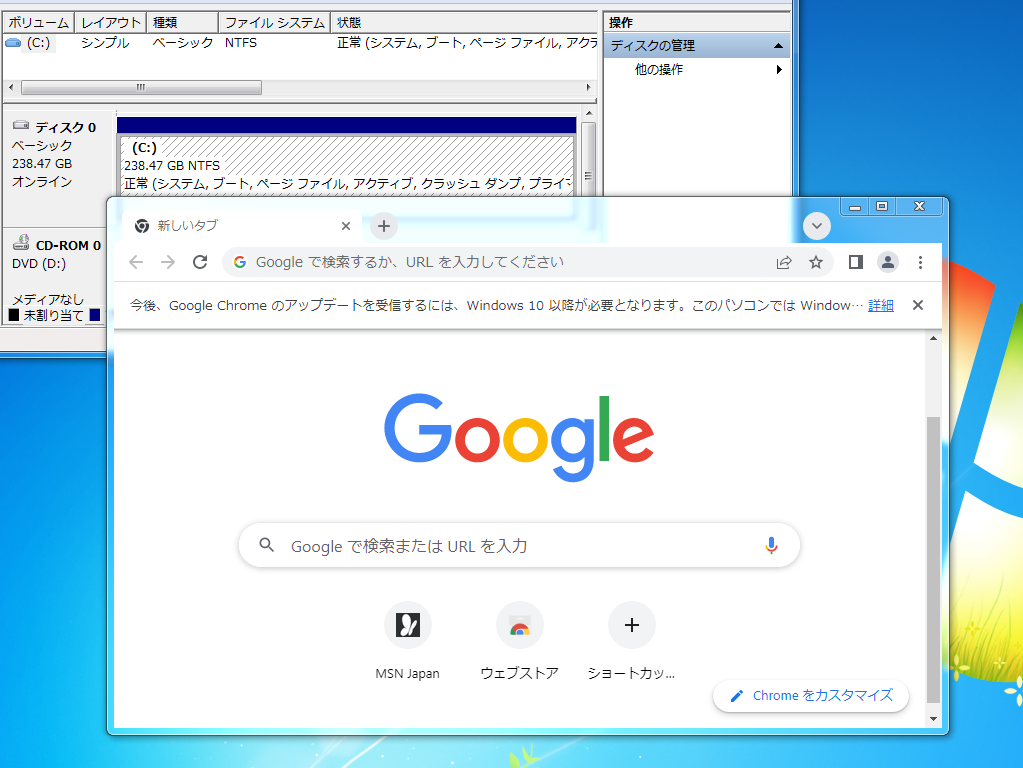Activate the voice search microphone
Viewport: 1023px width, 768px height.
coord(771,544)
